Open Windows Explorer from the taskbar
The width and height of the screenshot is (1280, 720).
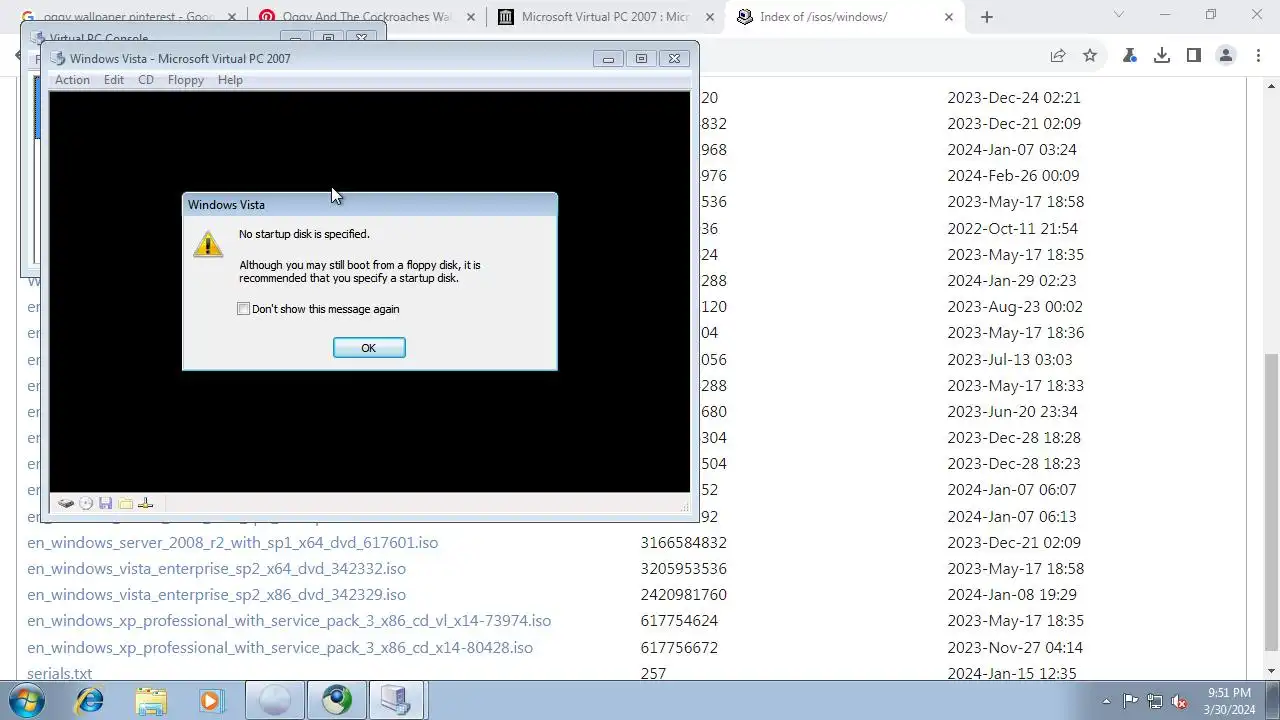[151, 701]
